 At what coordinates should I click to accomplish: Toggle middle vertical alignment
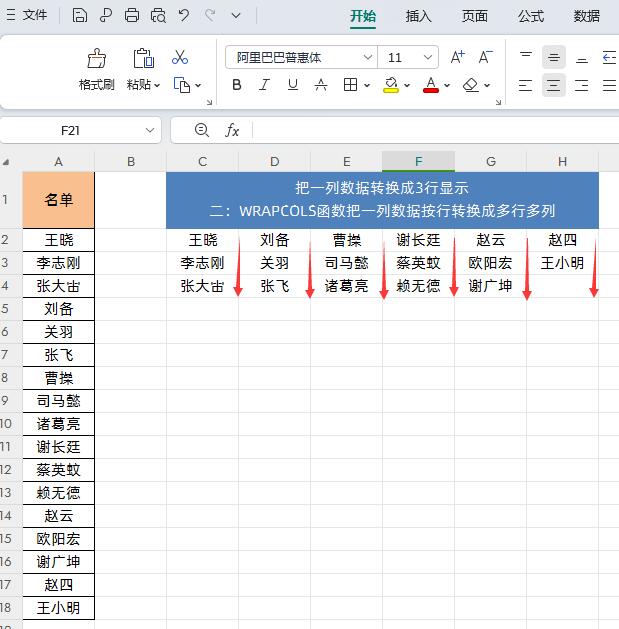554,57
